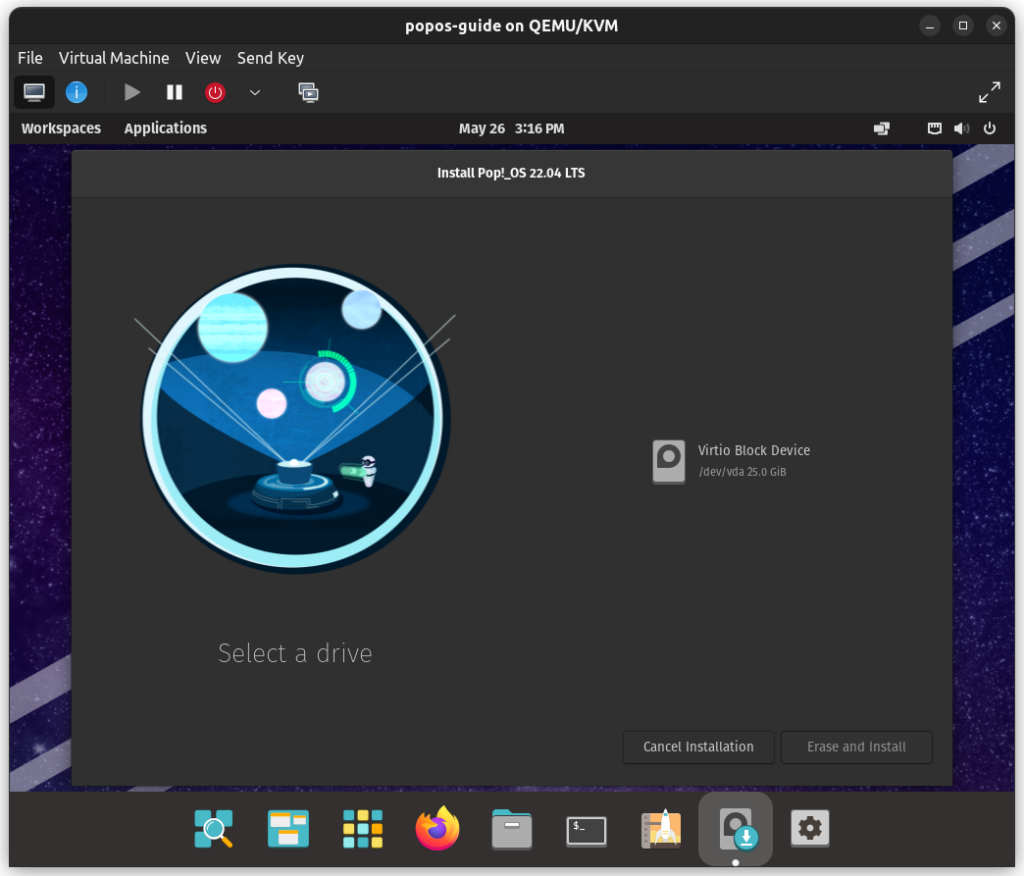Close the popos-guide QEMU/KVM window
The height and width of the screenshot is (876, 1024).
[x=996, y=26]
